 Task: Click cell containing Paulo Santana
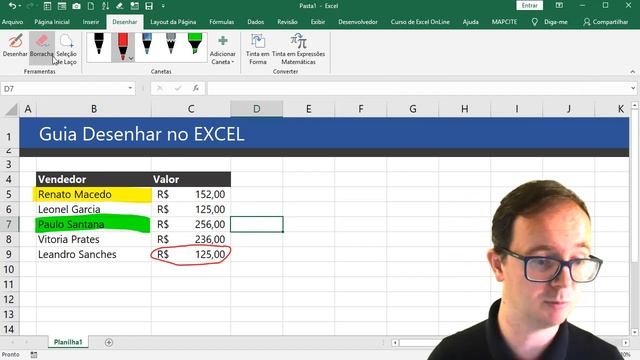[x=93, y=224]
